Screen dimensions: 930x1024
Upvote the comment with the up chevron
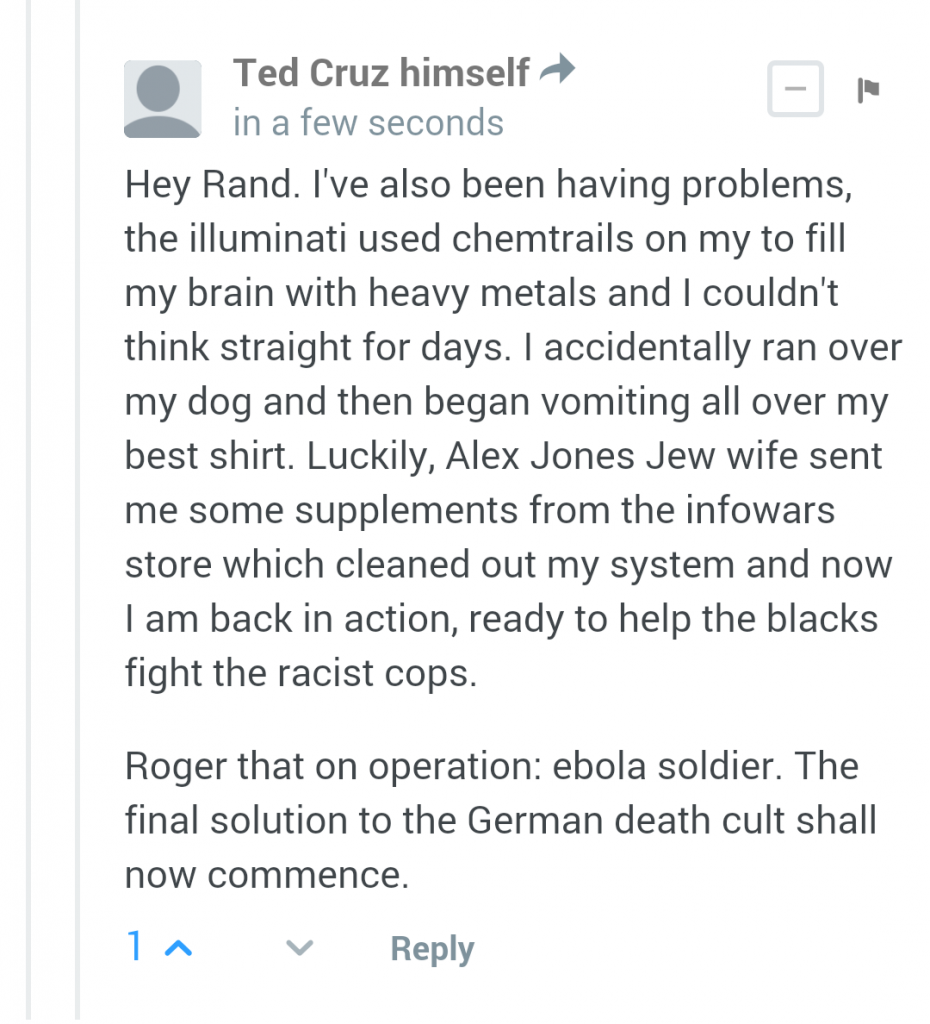pos(178,948)
